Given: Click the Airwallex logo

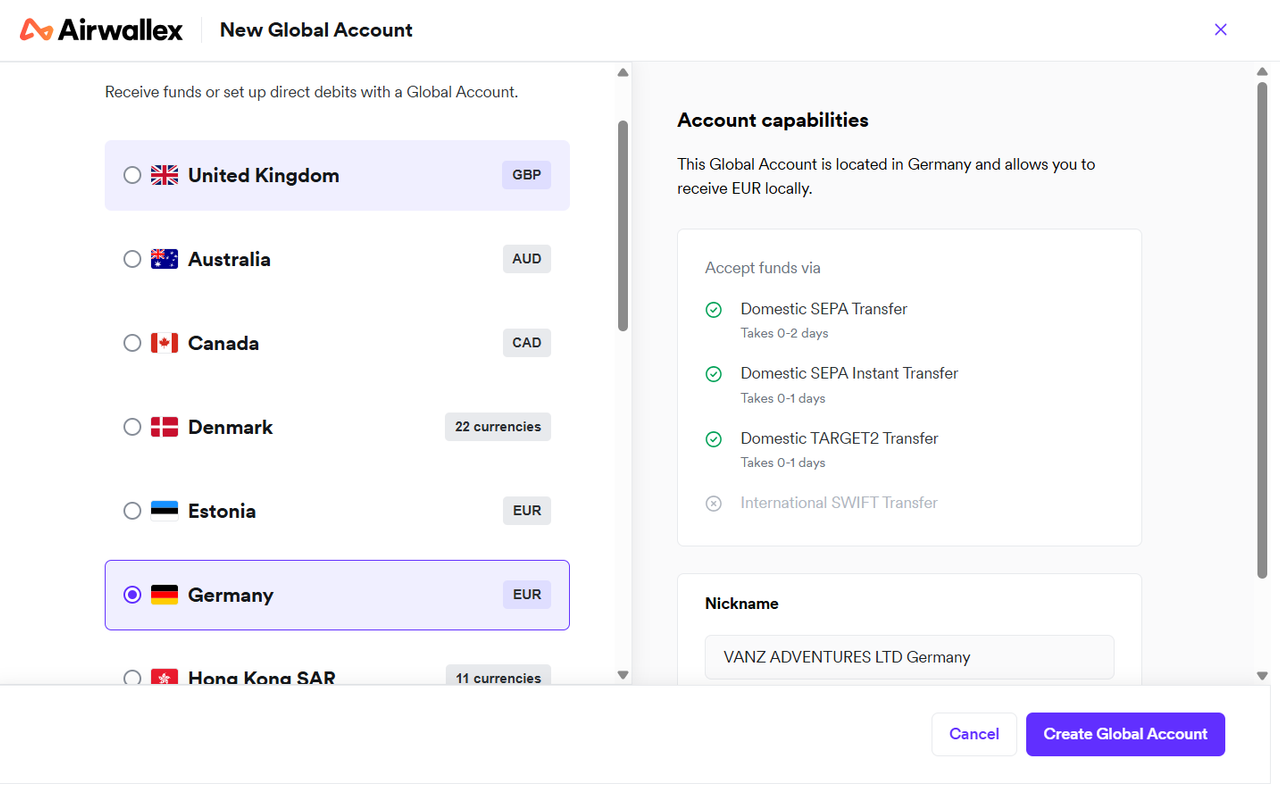Looking at the screenshot, I should pos(101,30).
